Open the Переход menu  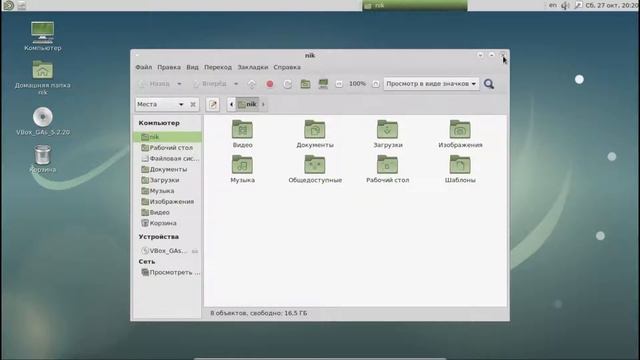pyautogui.click(x=218, y=67)
